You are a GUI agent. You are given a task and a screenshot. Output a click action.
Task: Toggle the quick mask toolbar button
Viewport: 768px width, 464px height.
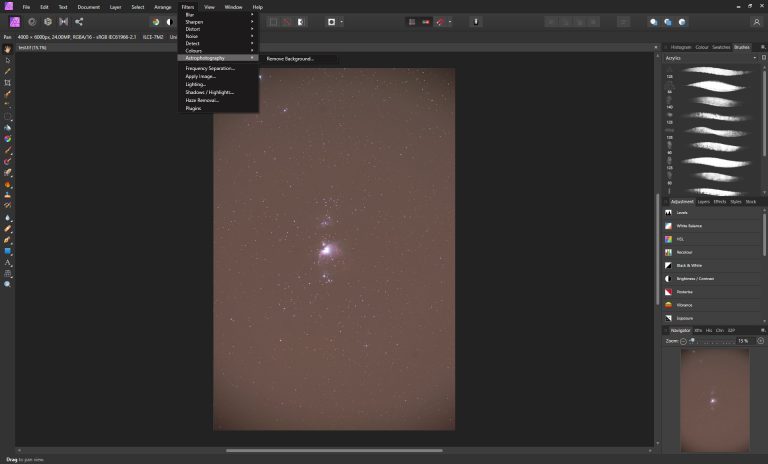coord(300,22)
